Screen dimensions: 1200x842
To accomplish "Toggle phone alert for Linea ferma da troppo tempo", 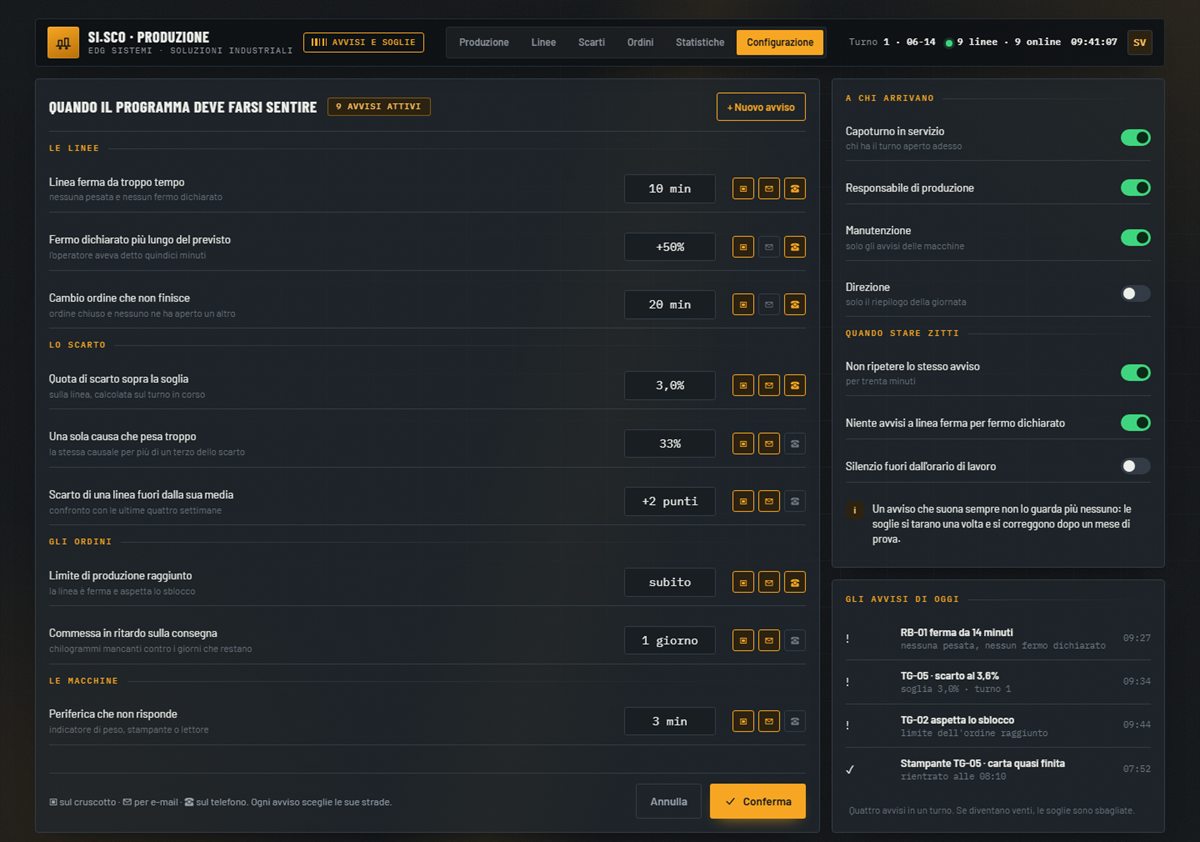I will (795, 188).
